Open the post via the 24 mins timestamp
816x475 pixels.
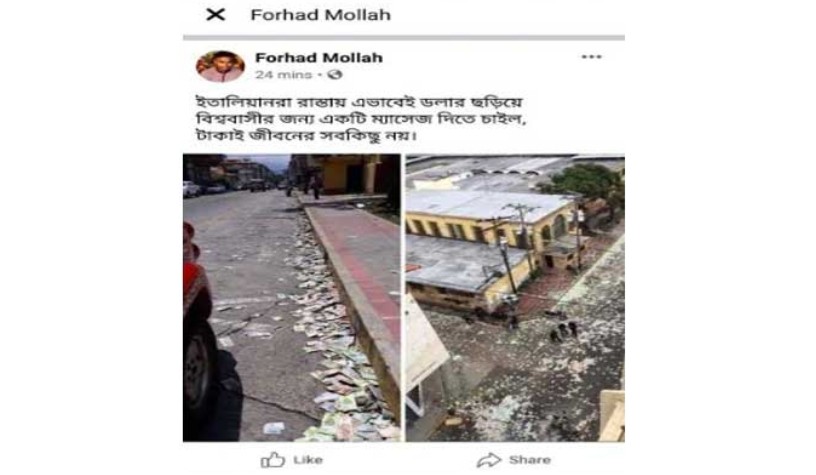click(x=283, y=75)
